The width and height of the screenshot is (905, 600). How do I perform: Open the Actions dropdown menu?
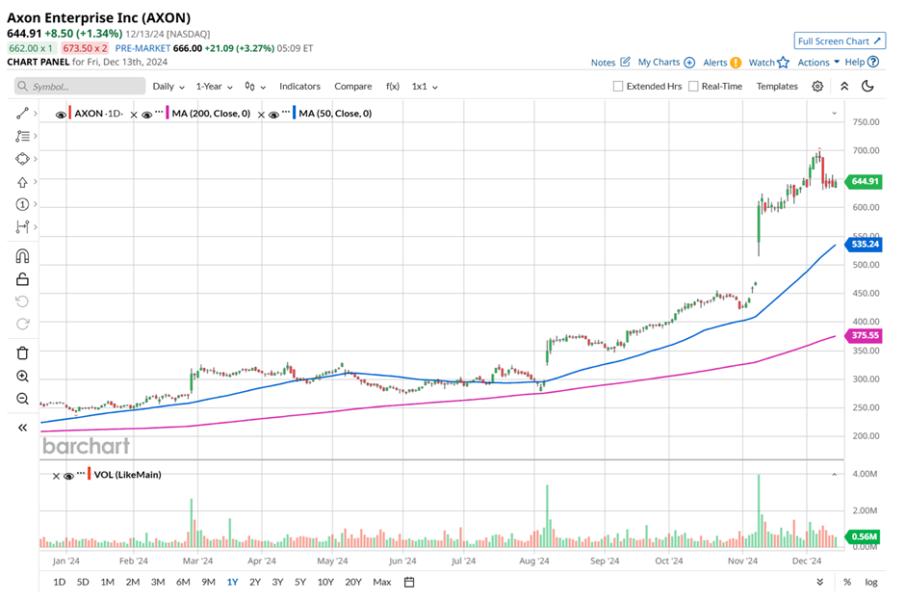tap(818, 62)
